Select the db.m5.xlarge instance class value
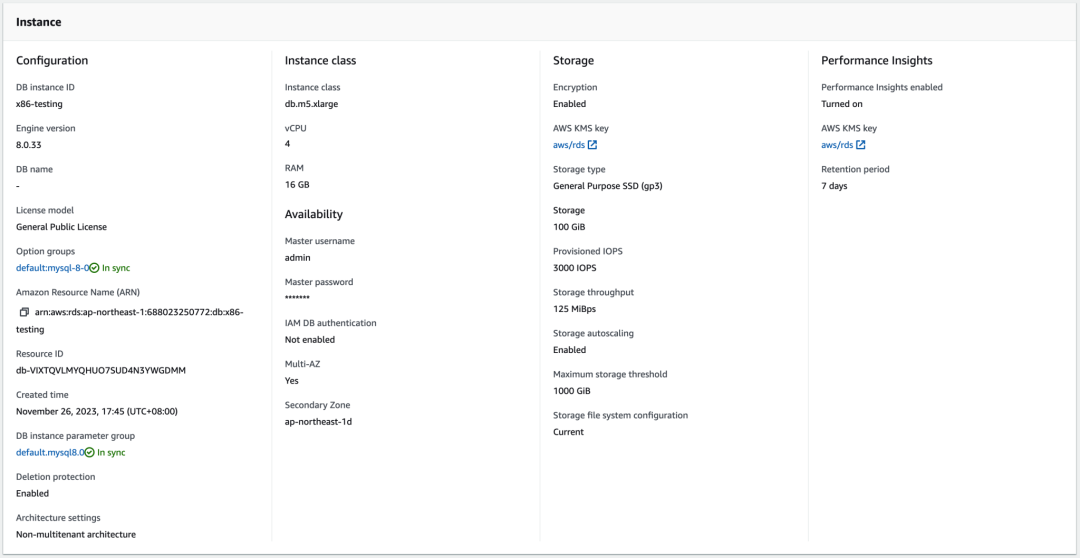Image resolution: width=1080 pixels, height=558 pixels. tap(312, 104)
